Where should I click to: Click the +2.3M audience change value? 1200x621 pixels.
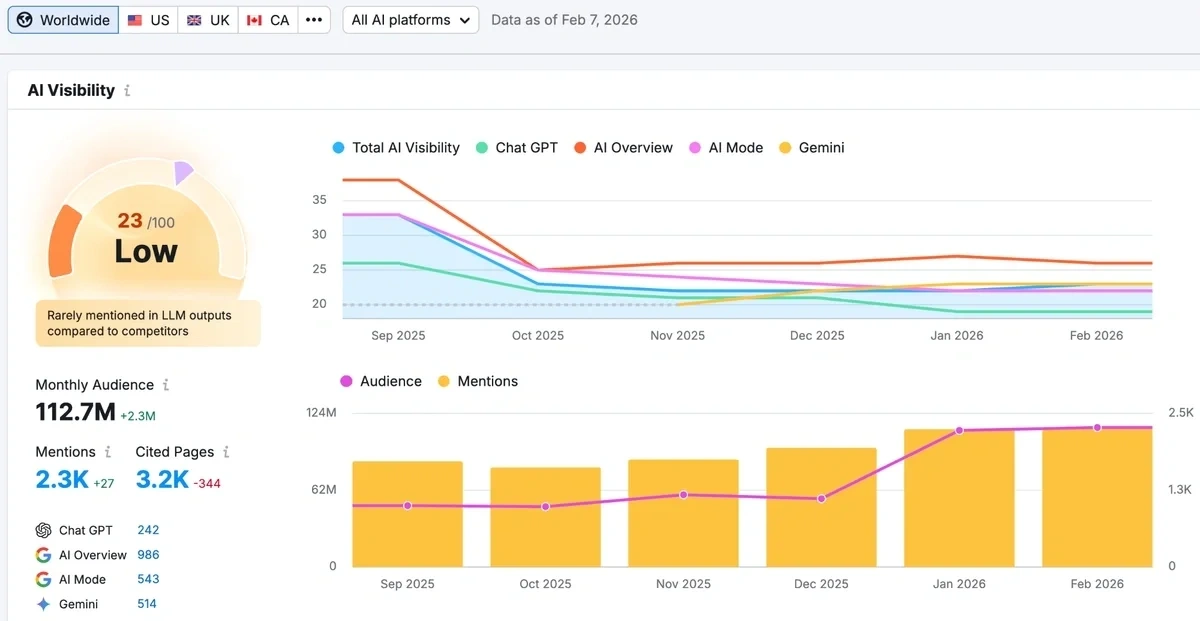[138, 415]
